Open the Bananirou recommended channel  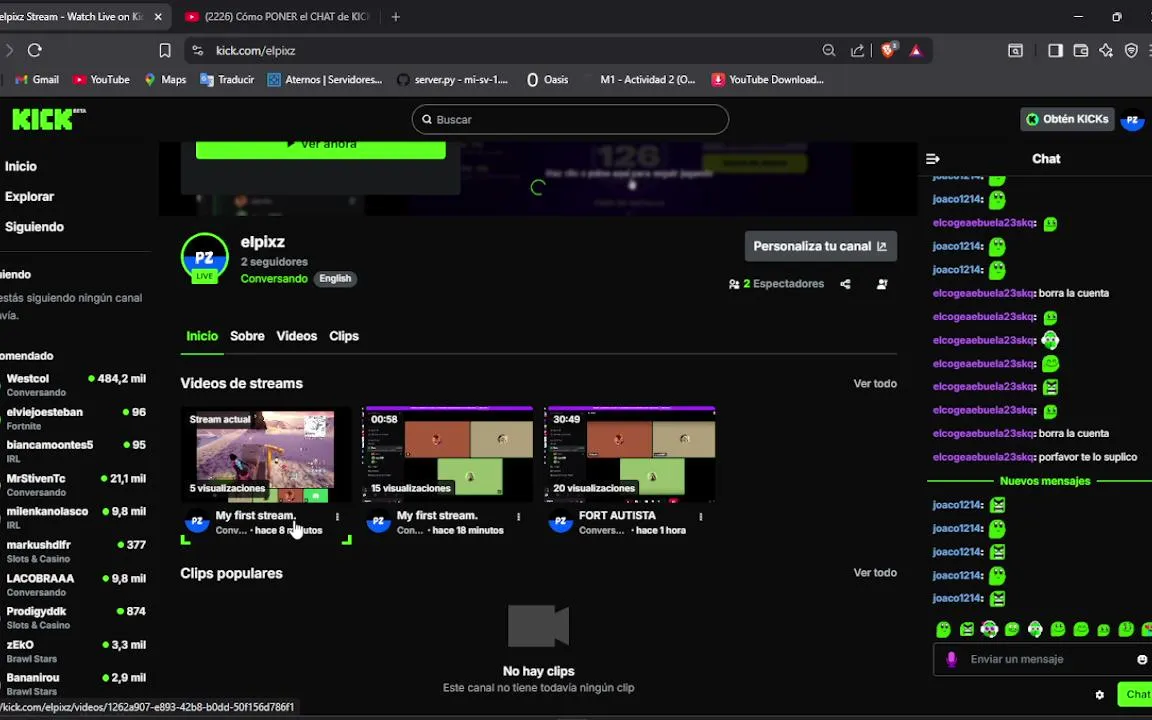pos(75,684)
